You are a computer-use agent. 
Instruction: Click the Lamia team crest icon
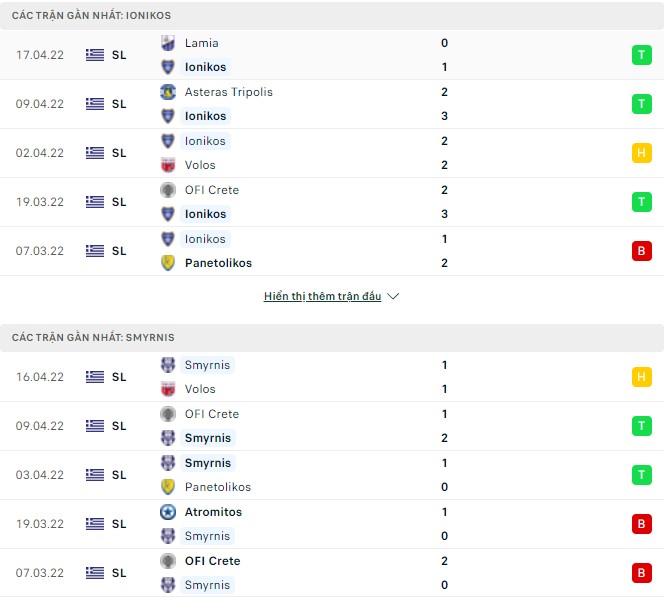pyautogui.click(x=168, y=43)
